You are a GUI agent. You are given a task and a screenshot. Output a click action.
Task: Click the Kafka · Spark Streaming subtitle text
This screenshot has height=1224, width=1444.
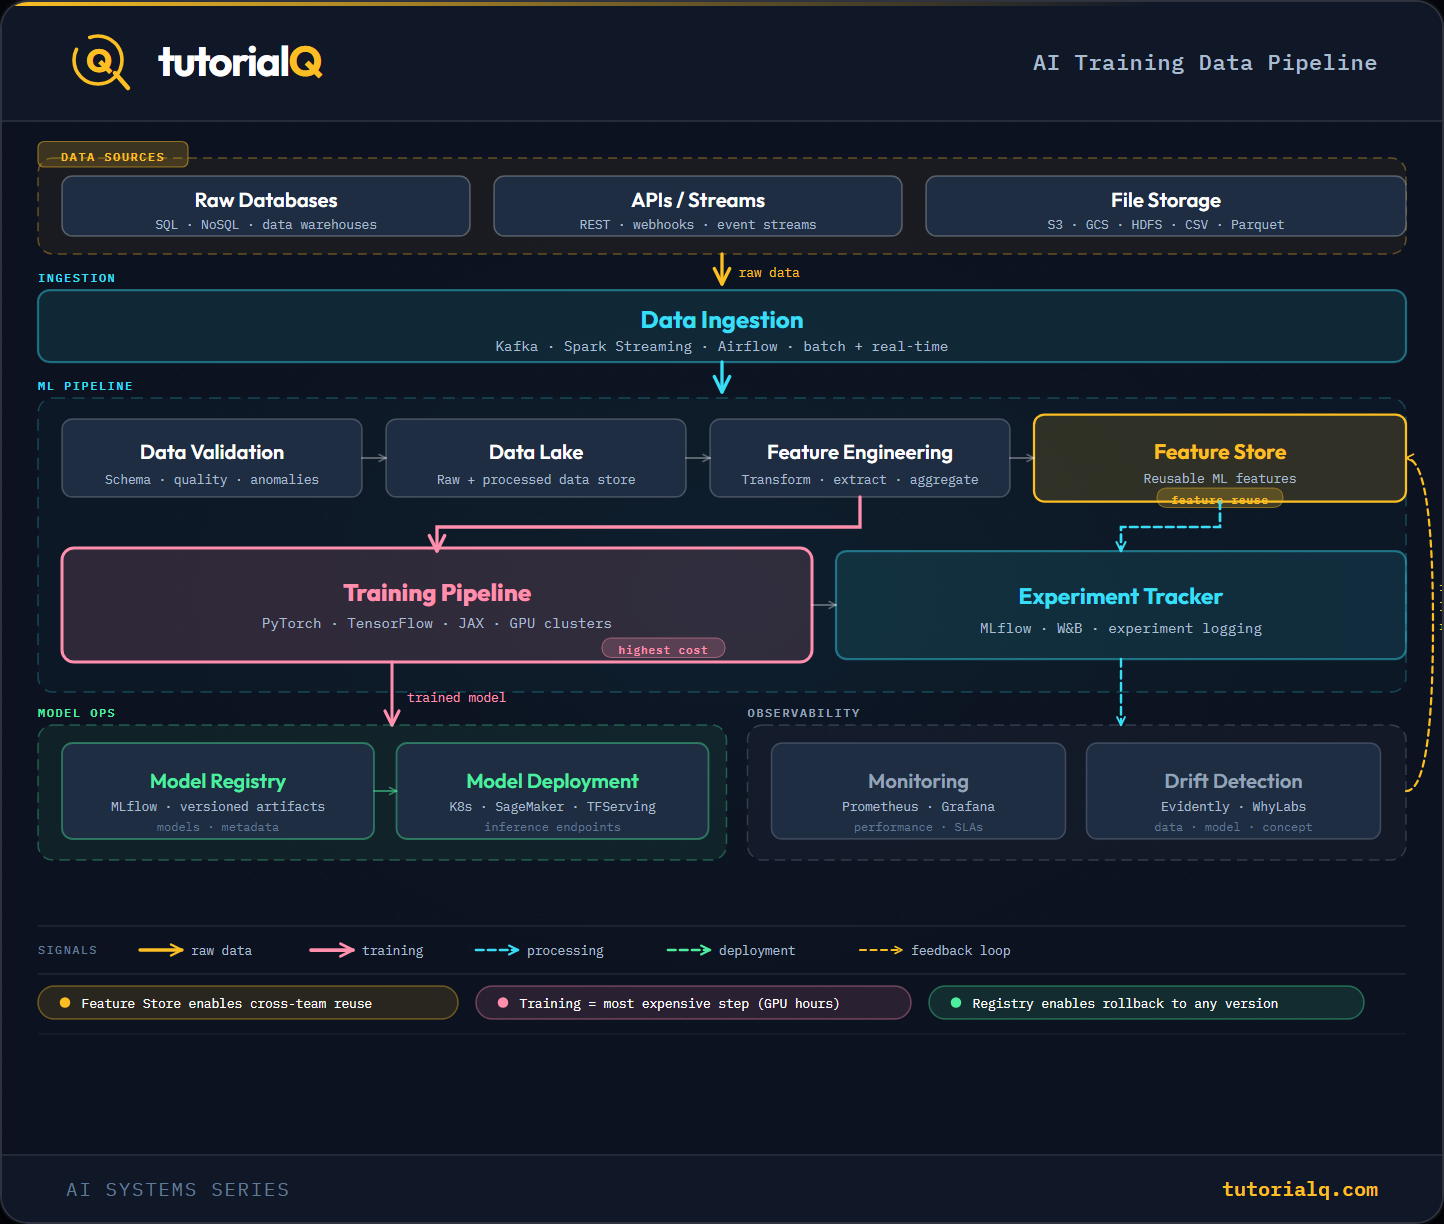722,346
